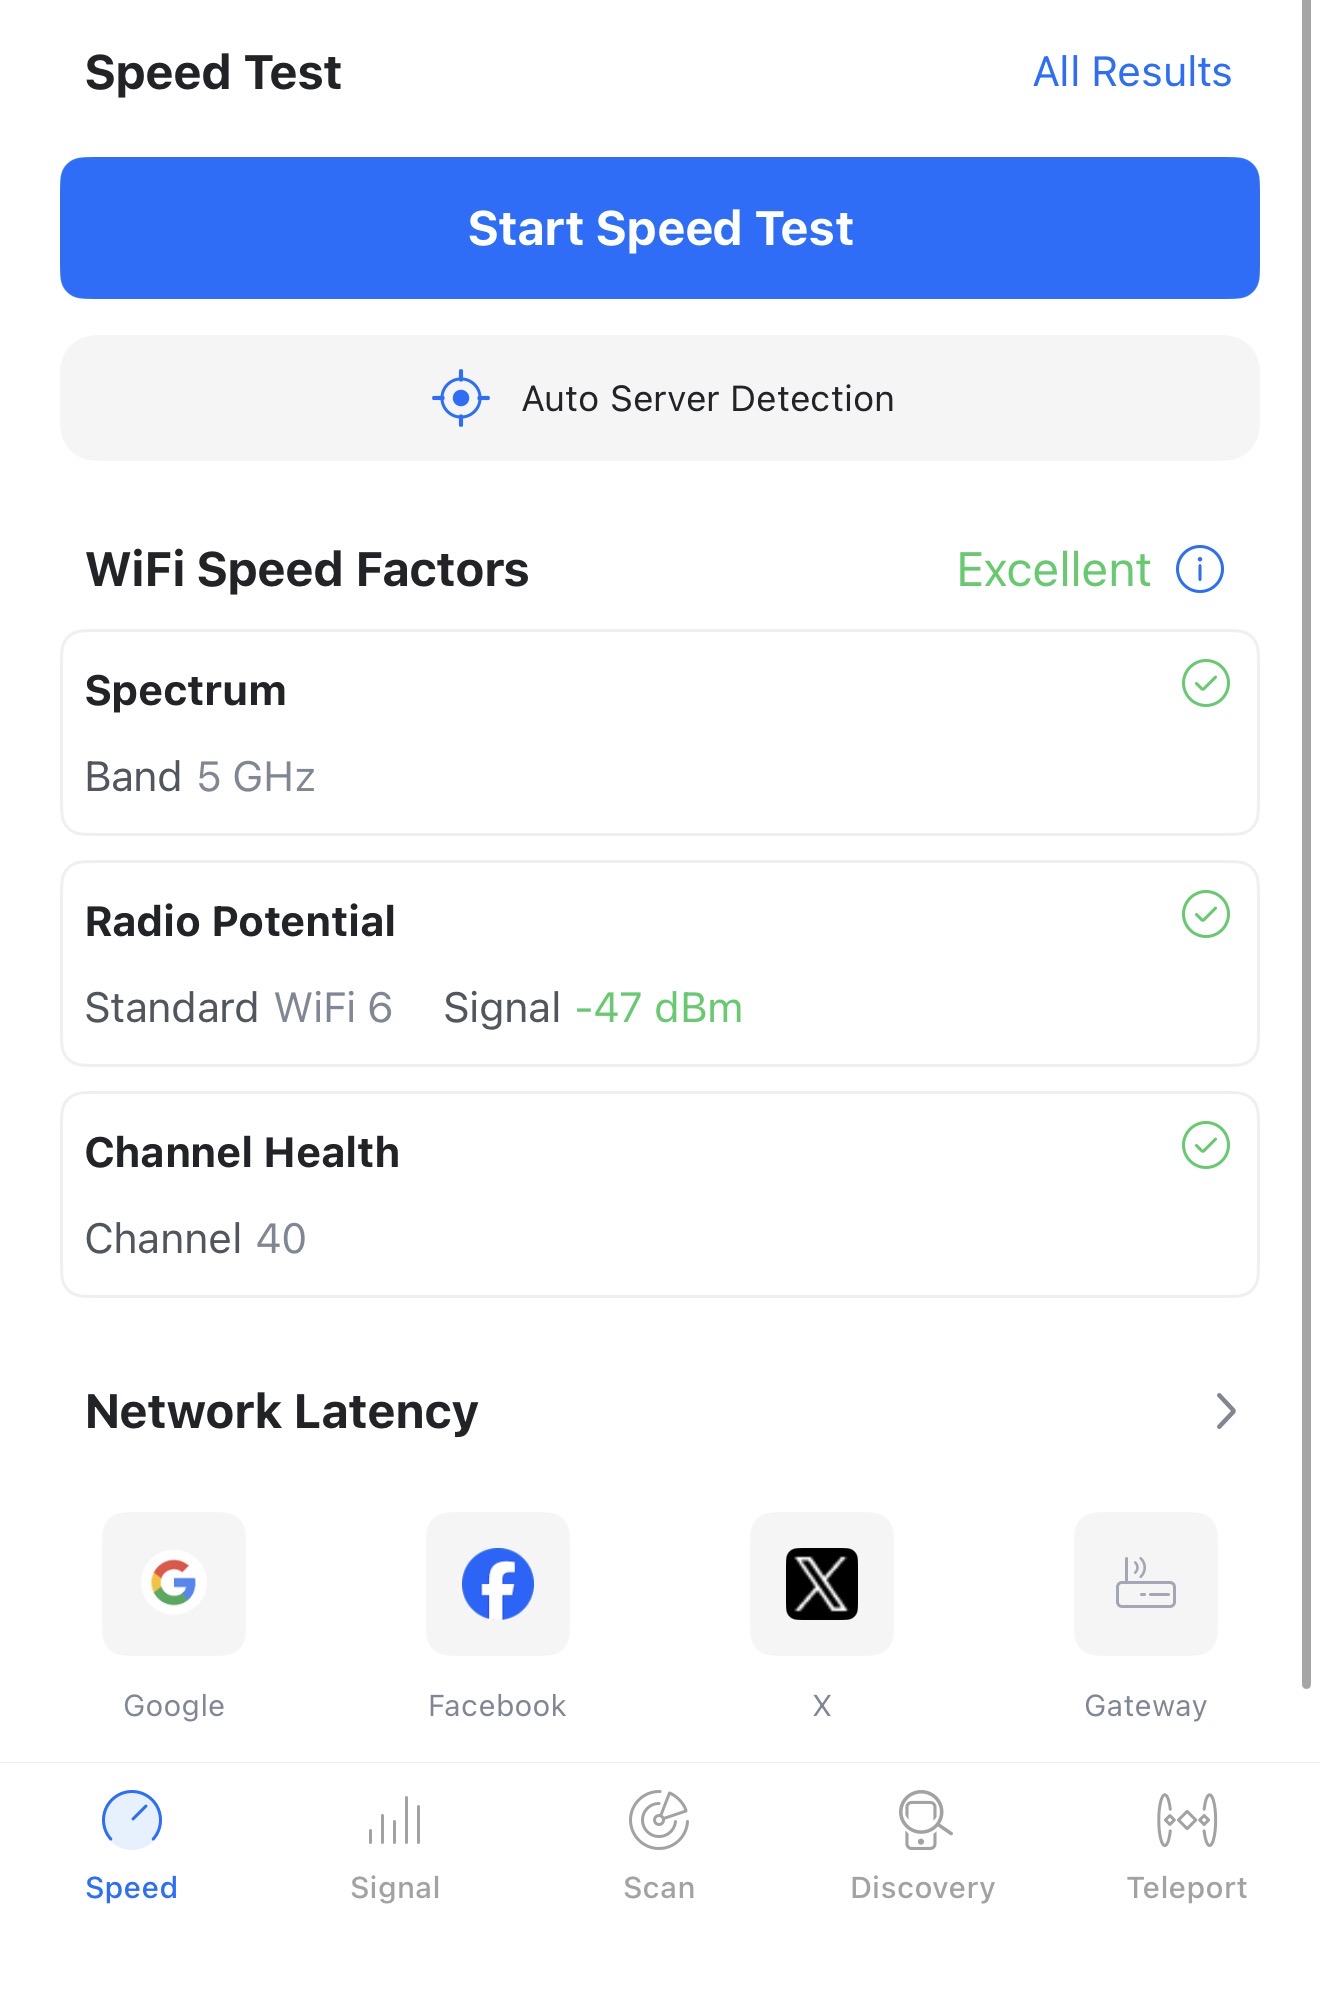Open the Auto Server Detection selector
Screen dimensions: 1320x2012
pos(660,398)
